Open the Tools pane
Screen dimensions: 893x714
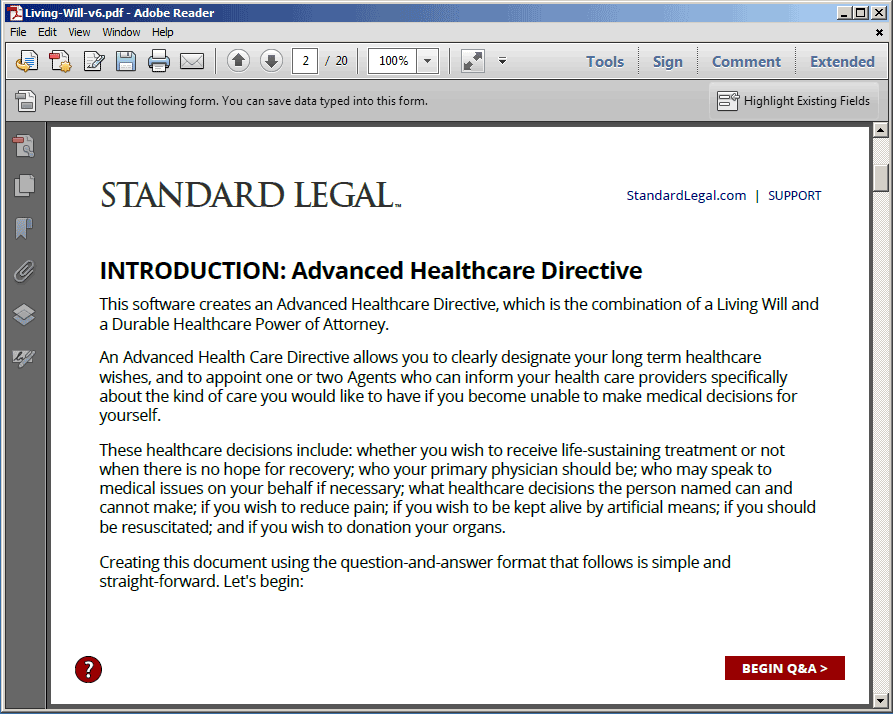click(605, 61)
